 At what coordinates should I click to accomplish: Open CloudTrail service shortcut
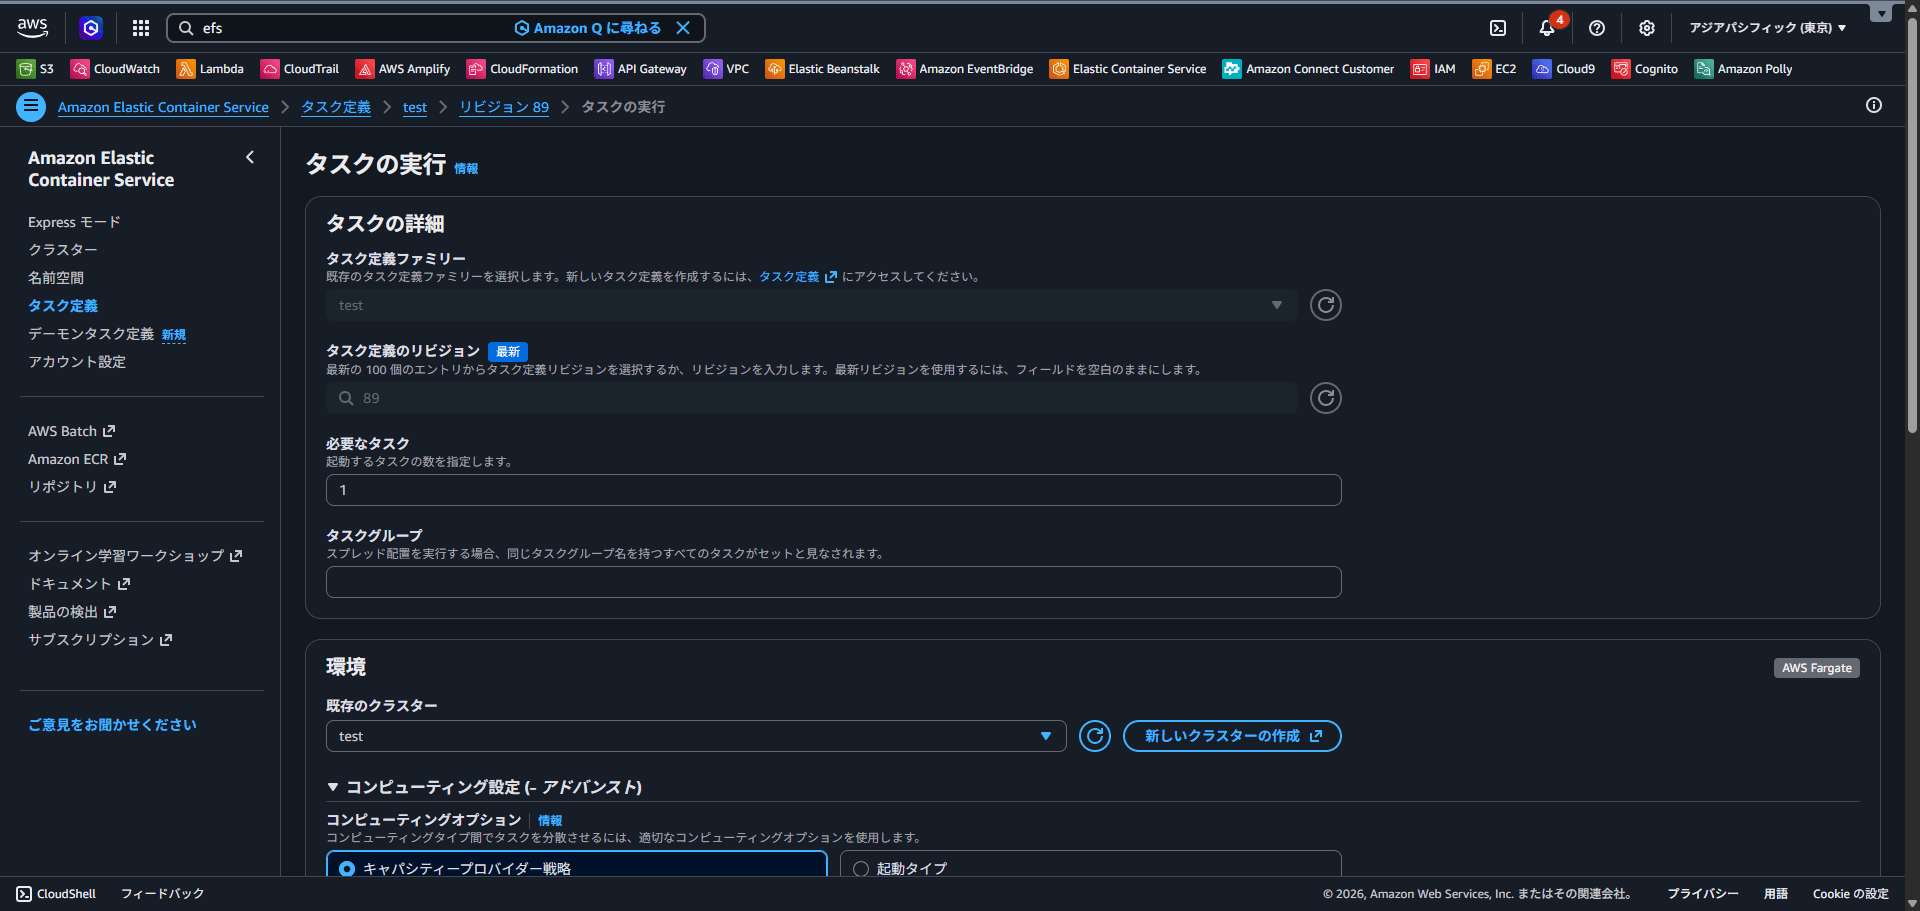coord(300,69)
